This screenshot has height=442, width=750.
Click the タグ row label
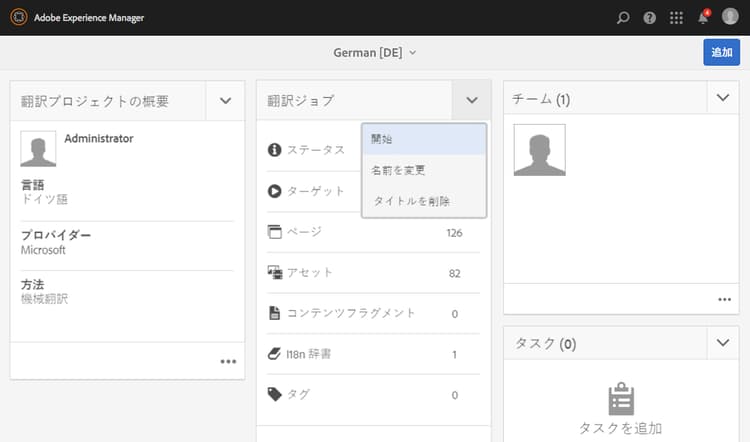click(x=298, y=395)
